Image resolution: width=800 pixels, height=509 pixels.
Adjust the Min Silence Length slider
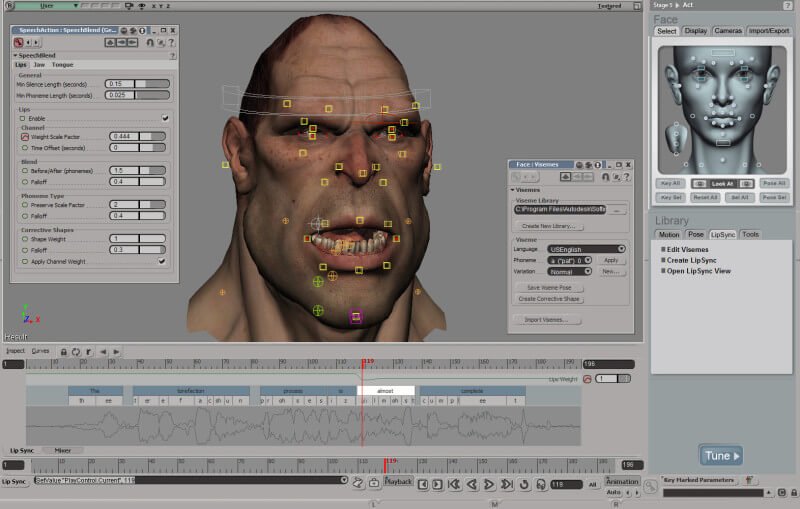152,84
